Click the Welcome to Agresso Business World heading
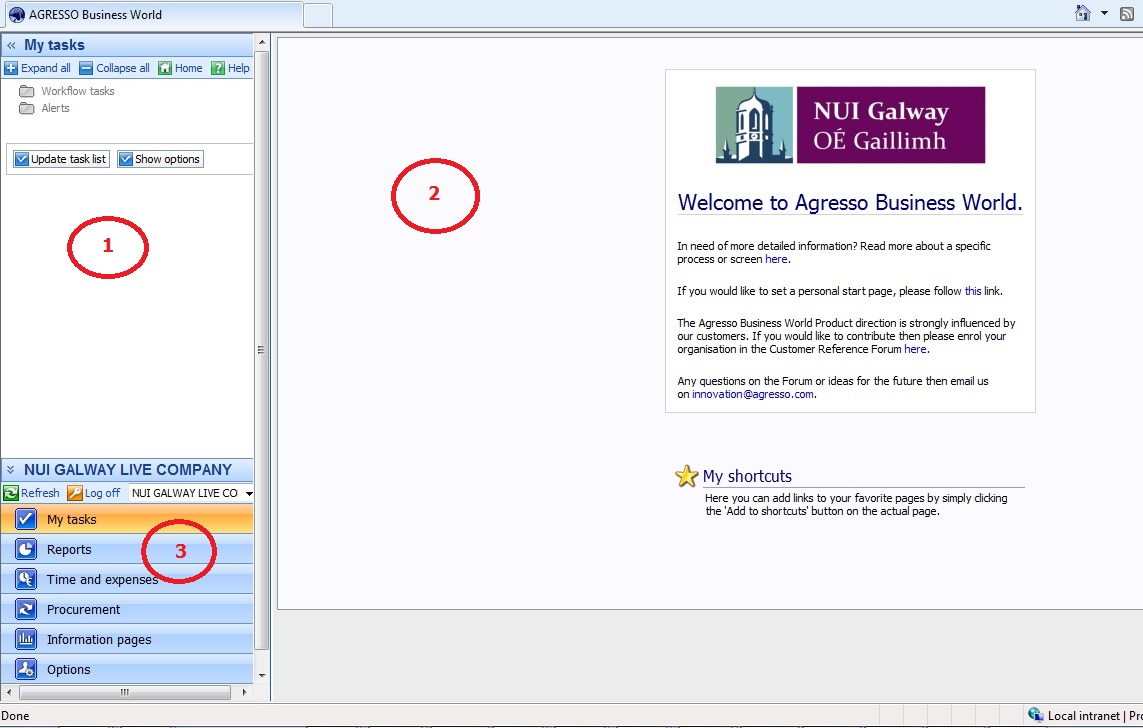The image size is (1143, 728). point(850,203)
